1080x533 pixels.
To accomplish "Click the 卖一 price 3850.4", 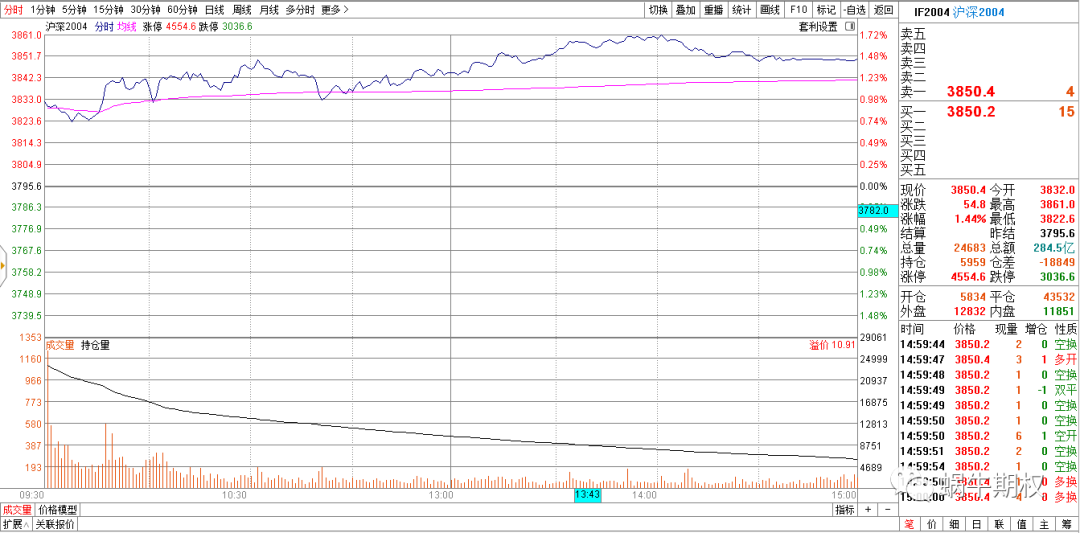I will pos(970,92).
